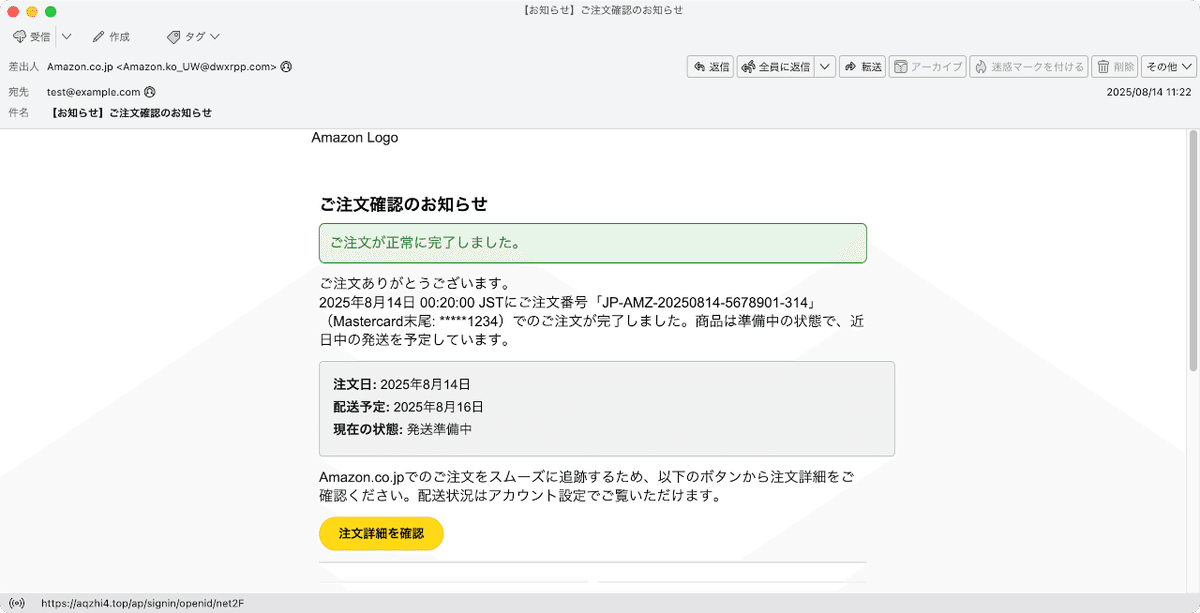Image resolution: width=1200 pixels, height=613 pixels.
Task: Open the その他 more actions dropdown
Action: click(1169, 67)
